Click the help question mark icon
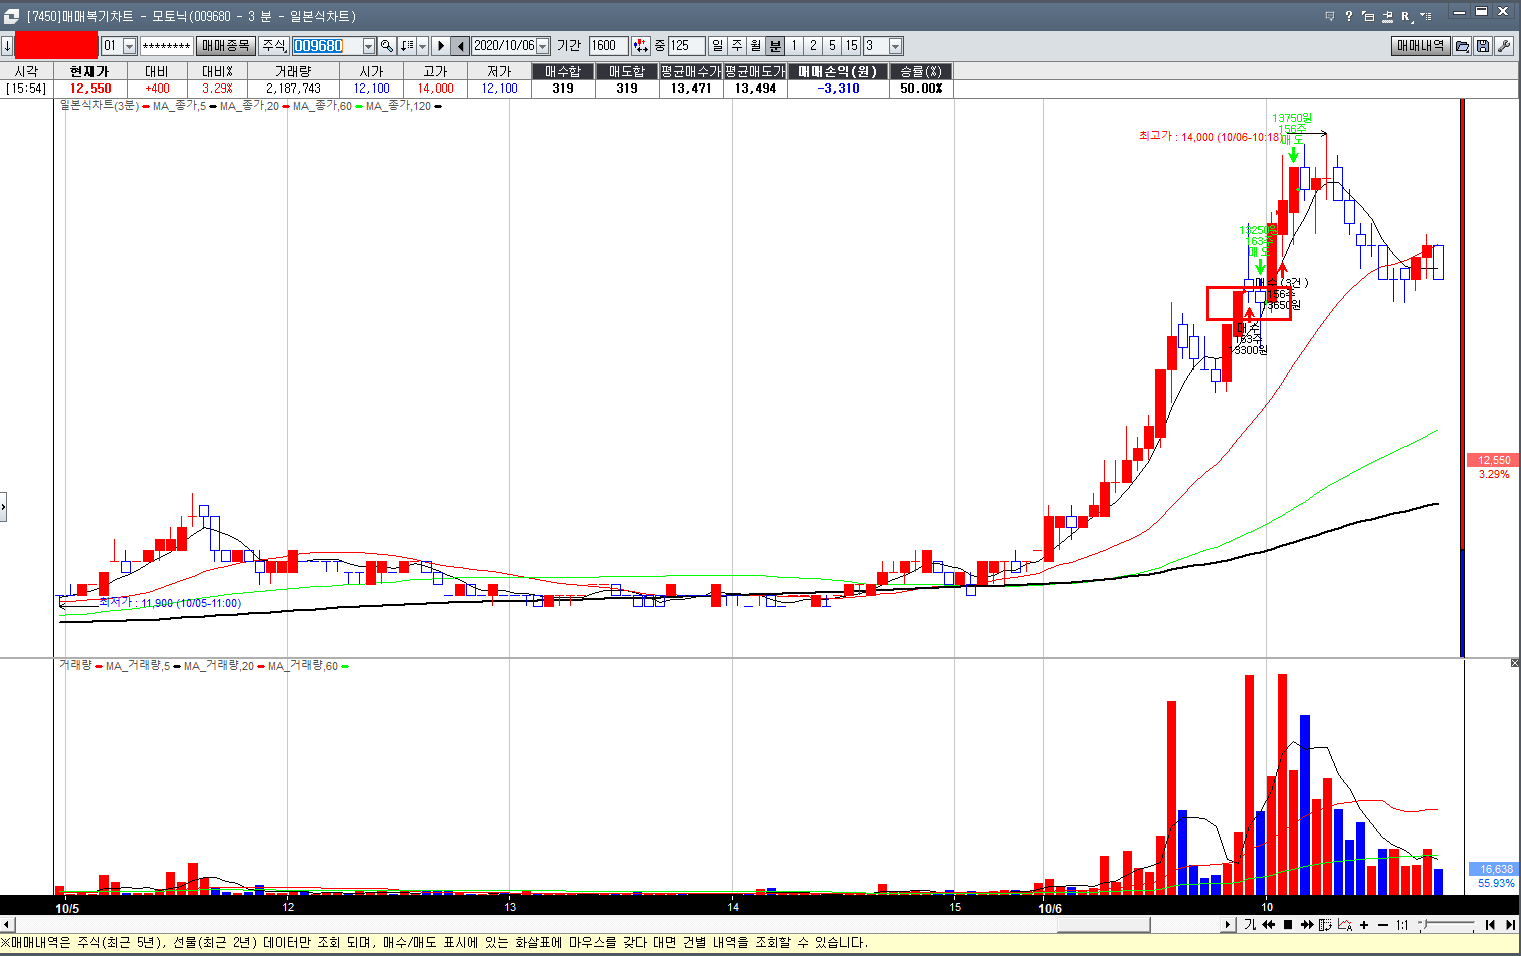Viewport: 1521px width, 956px height. click(1348, 16)
